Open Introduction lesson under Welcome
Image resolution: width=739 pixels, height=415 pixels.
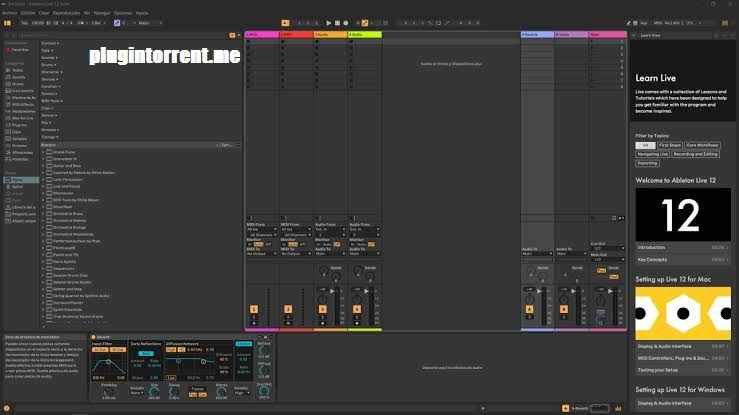683,247
